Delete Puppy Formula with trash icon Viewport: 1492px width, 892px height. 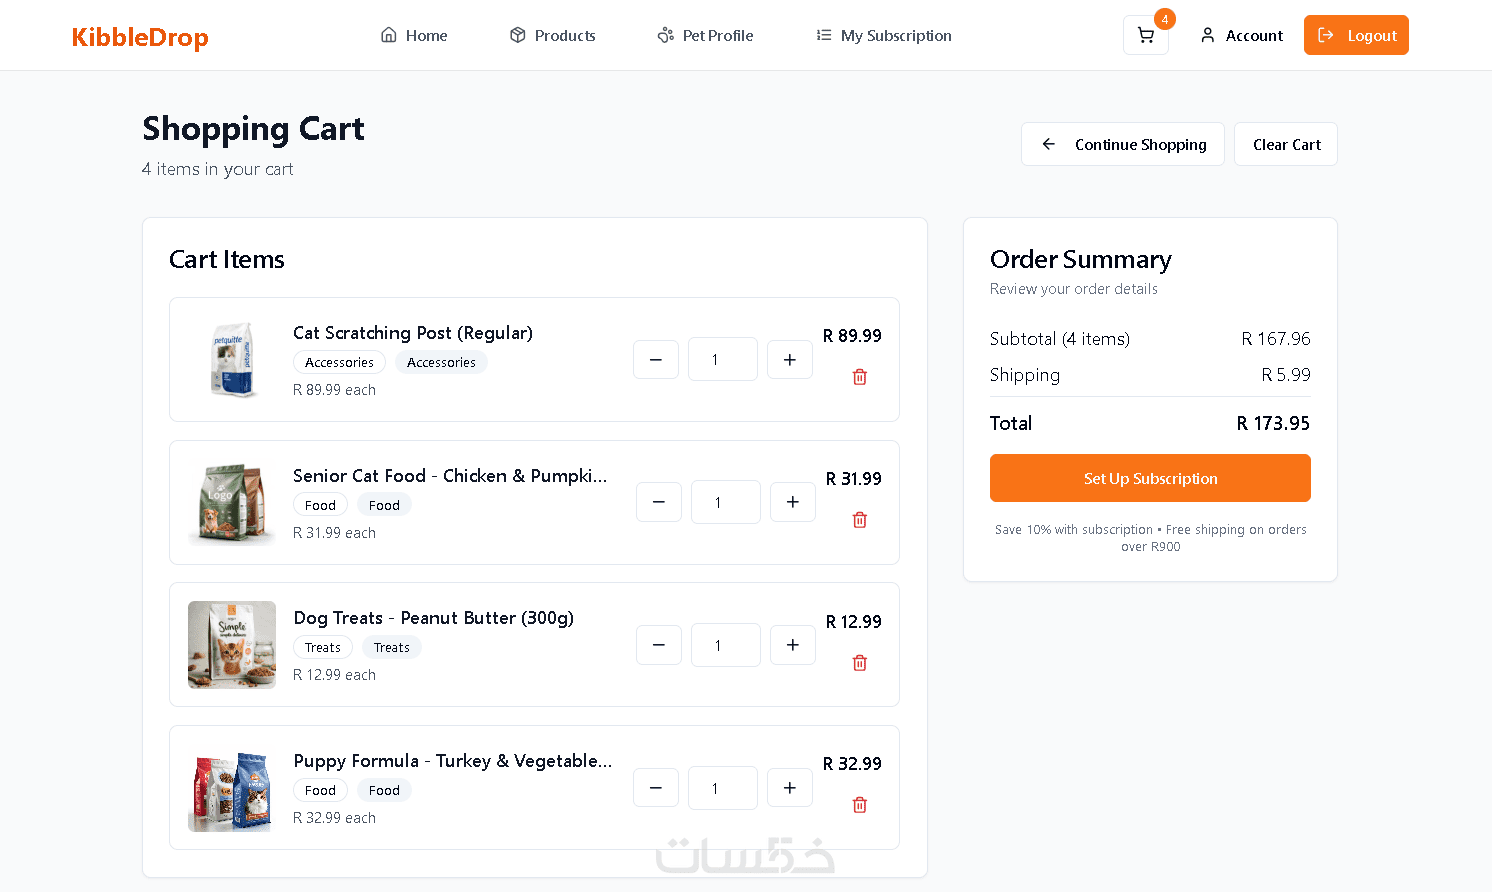[x=860, y=805]
